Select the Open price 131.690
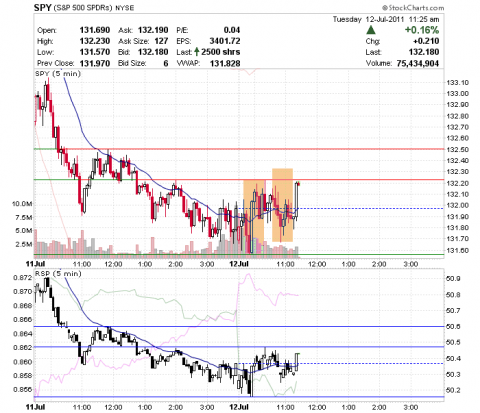The width and height of the screenshot is (480, 413). click(95, 30)
